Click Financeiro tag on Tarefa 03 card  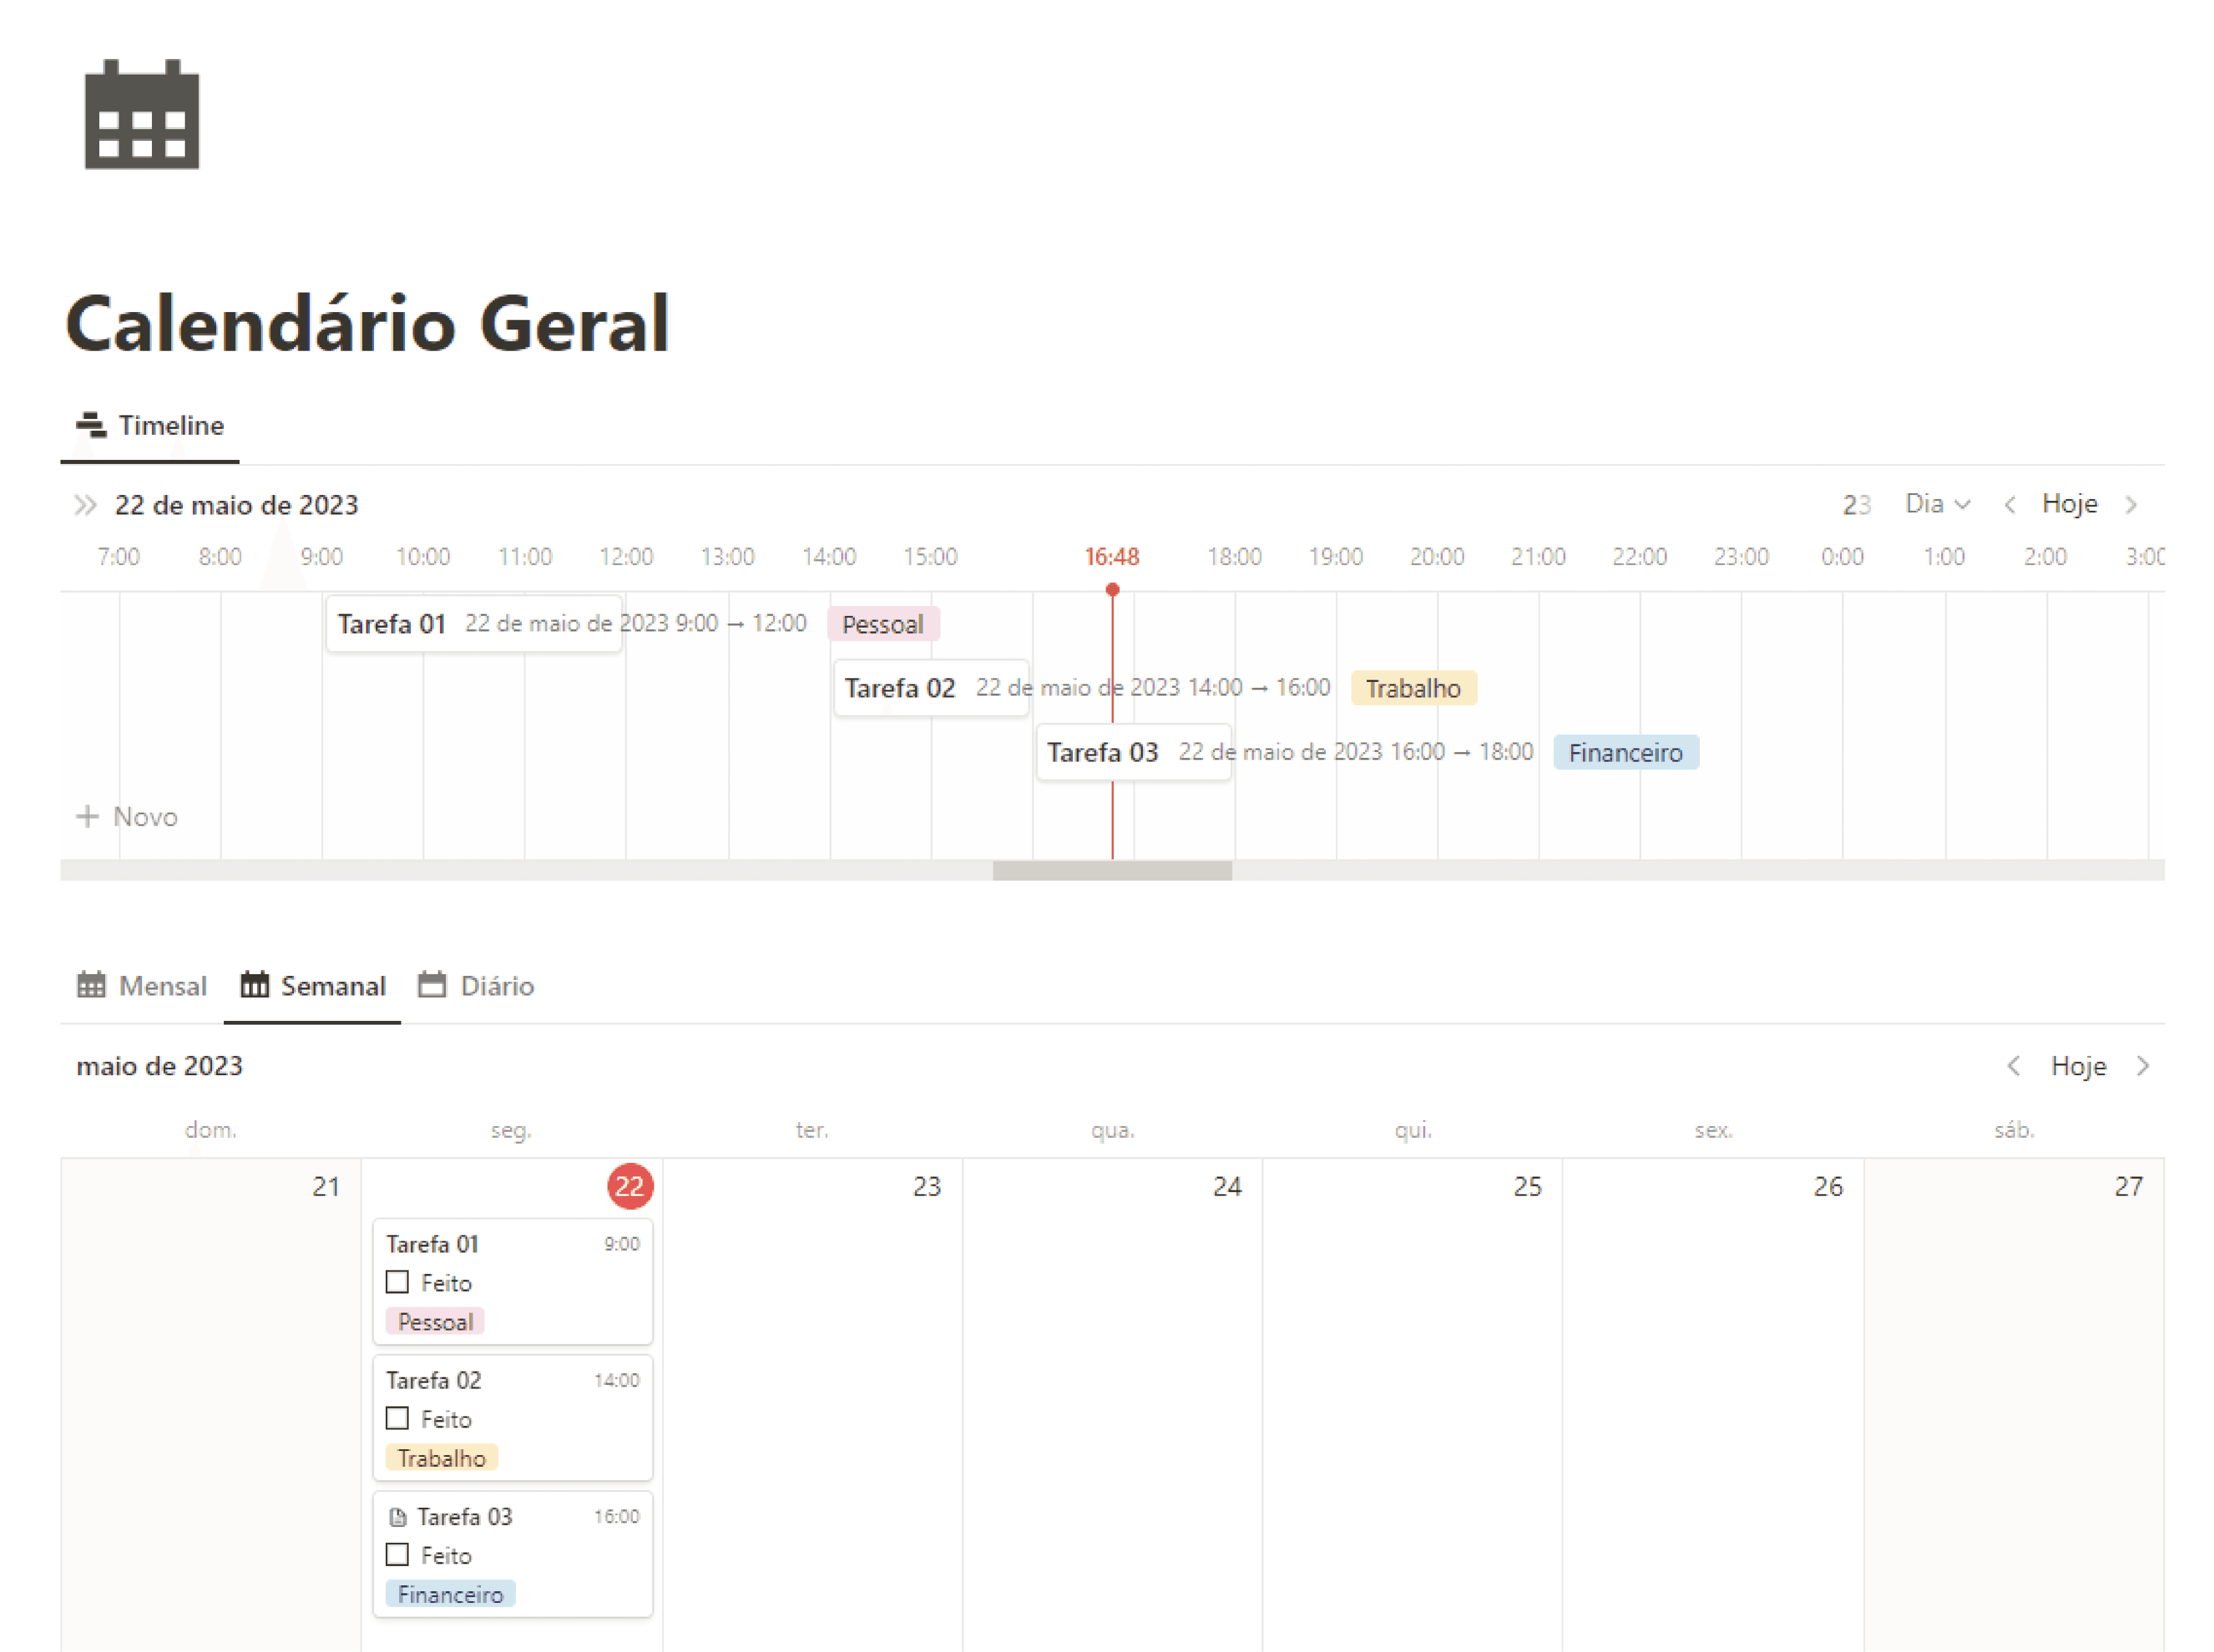(x=450, y=1594)
